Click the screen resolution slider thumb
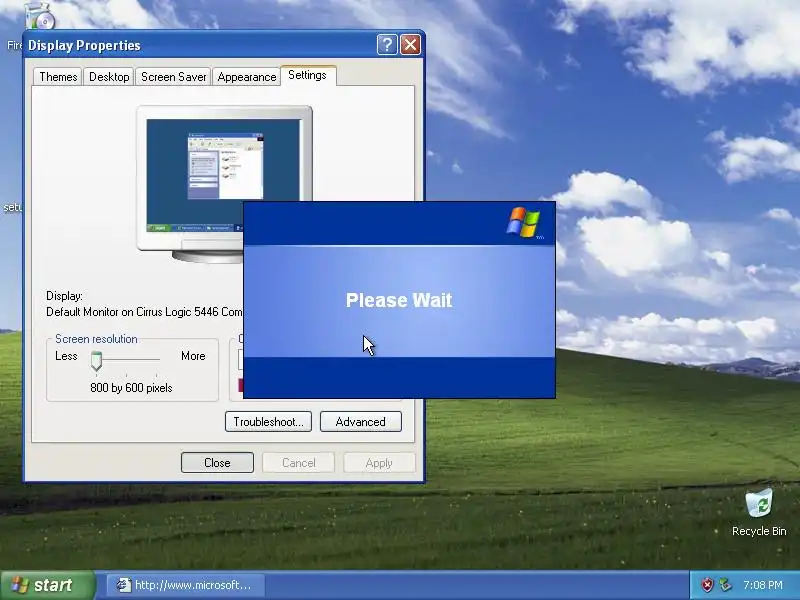 point(96,361)
